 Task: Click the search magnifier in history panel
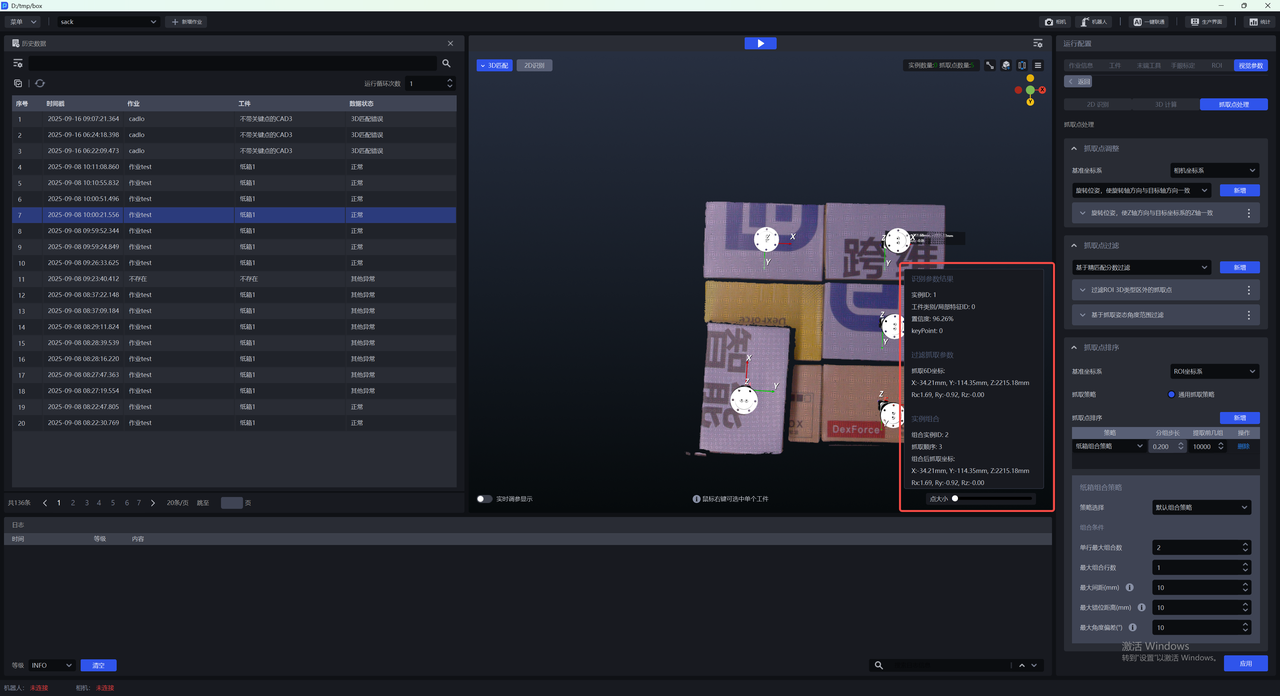click(446, 63)
